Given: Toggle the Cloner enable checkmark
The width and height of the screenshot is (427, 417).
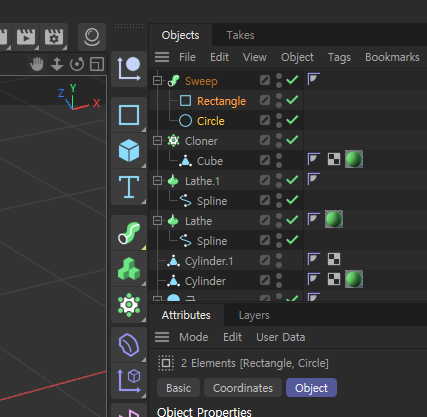Looking at the screenshot, I should pyautogui.click(x=292, y=140).
